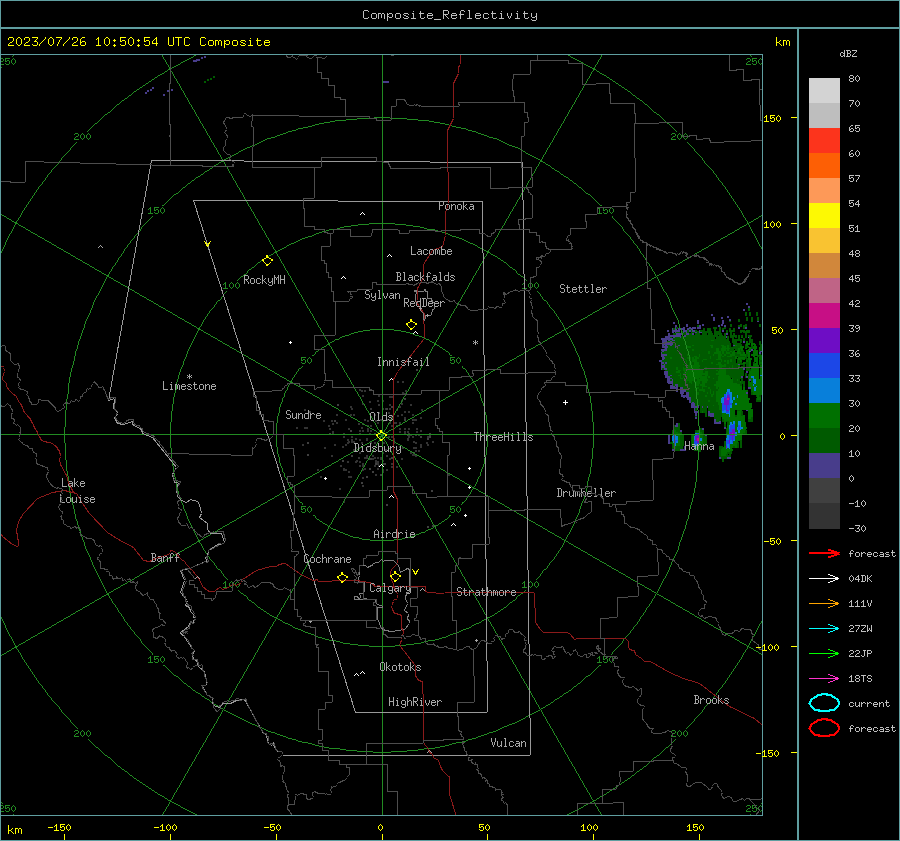This screenshot has width=900, height=841.
Task: Click the dBZ legend heading
Action: [x=848, y=54]
